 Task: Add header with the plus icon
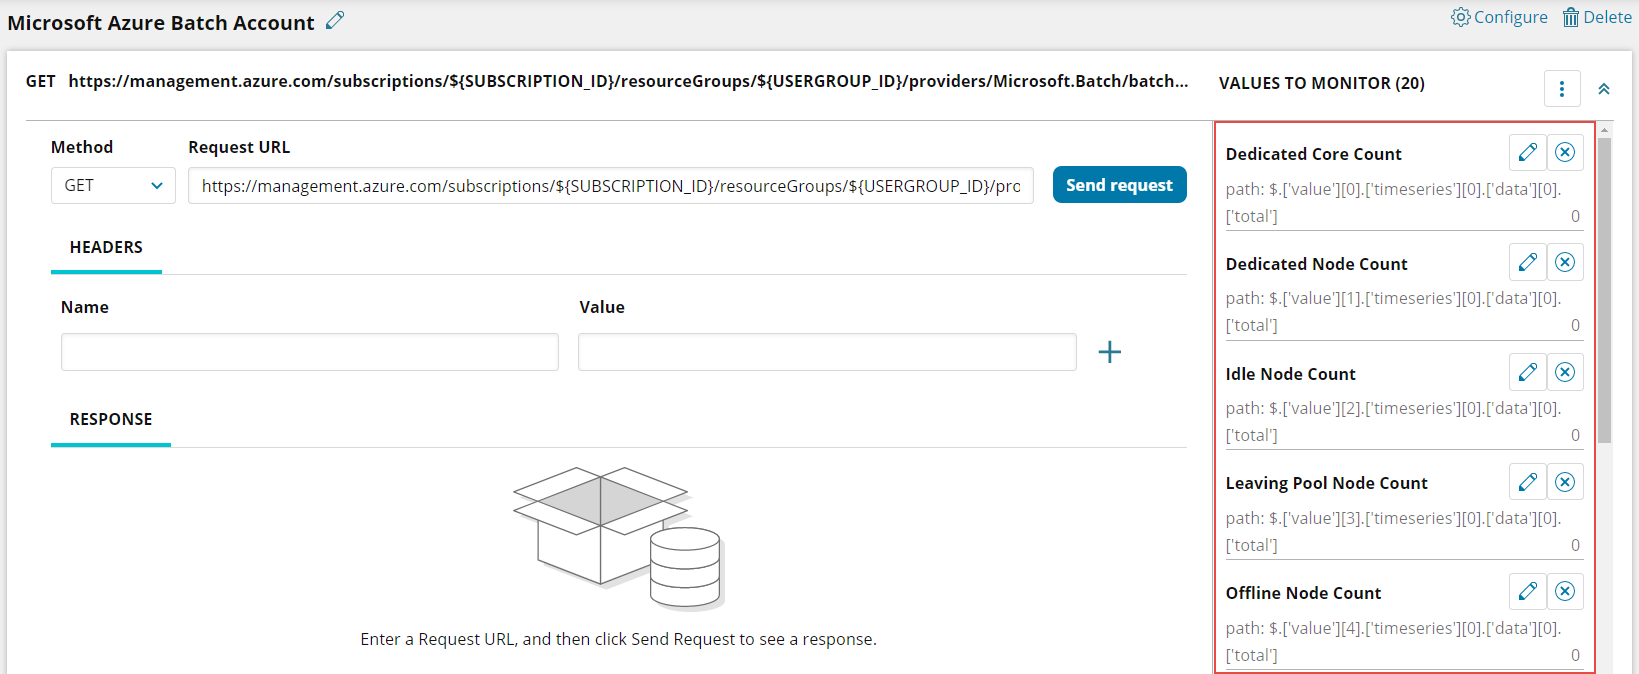[1109, 352]
